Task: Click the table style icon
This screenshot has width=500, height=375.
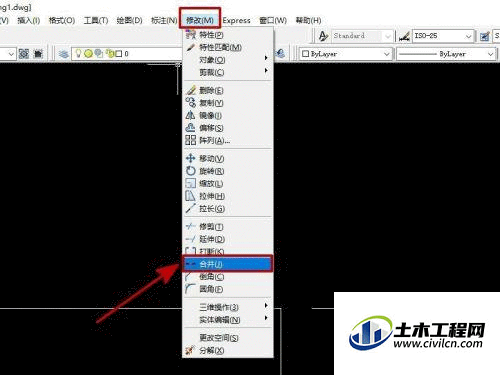Action: (484, 36)
